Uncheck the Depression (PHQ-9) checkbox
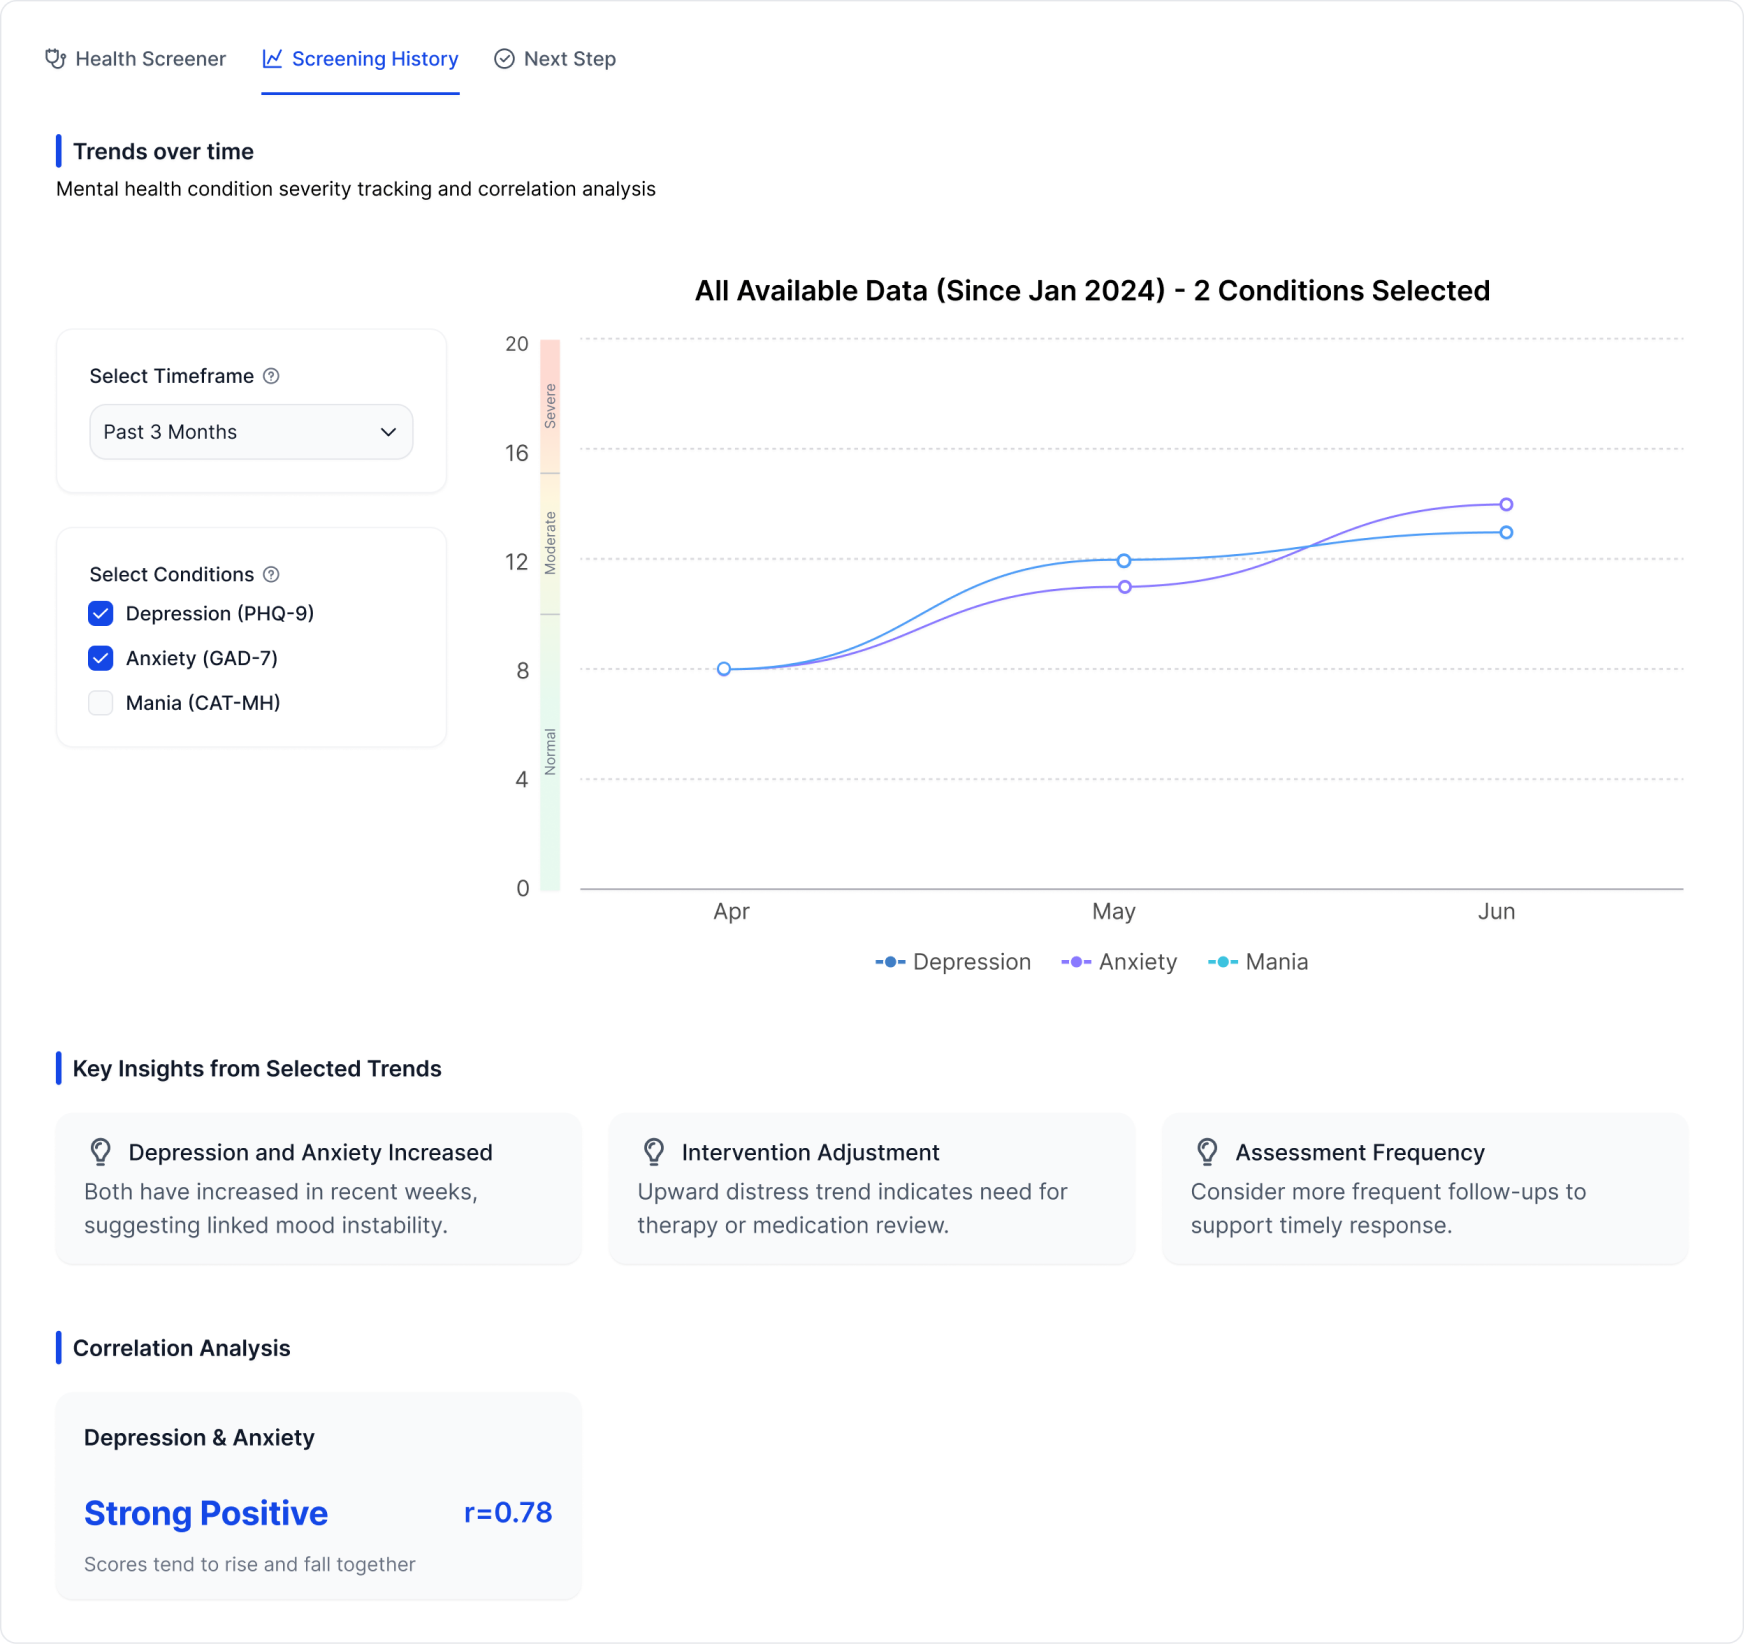 pos(101,613)
